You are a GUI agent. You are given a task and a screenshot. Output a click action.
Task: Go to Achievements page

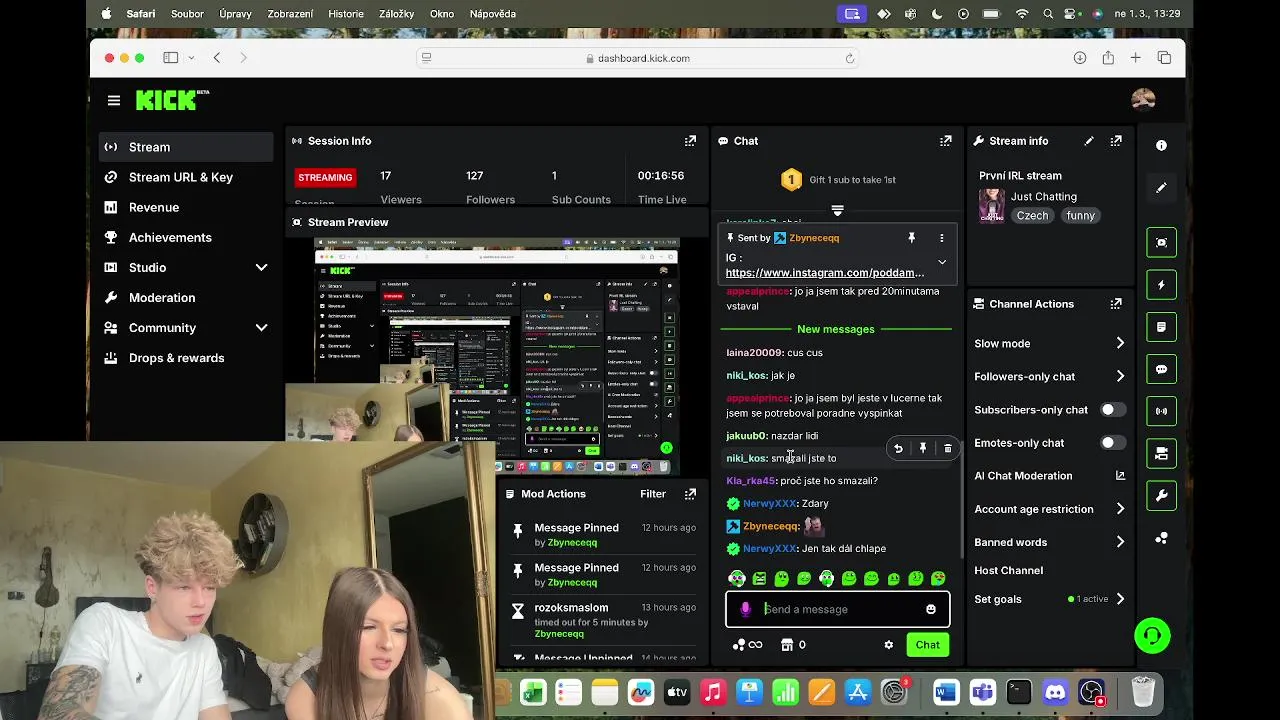tap(186, 237)
